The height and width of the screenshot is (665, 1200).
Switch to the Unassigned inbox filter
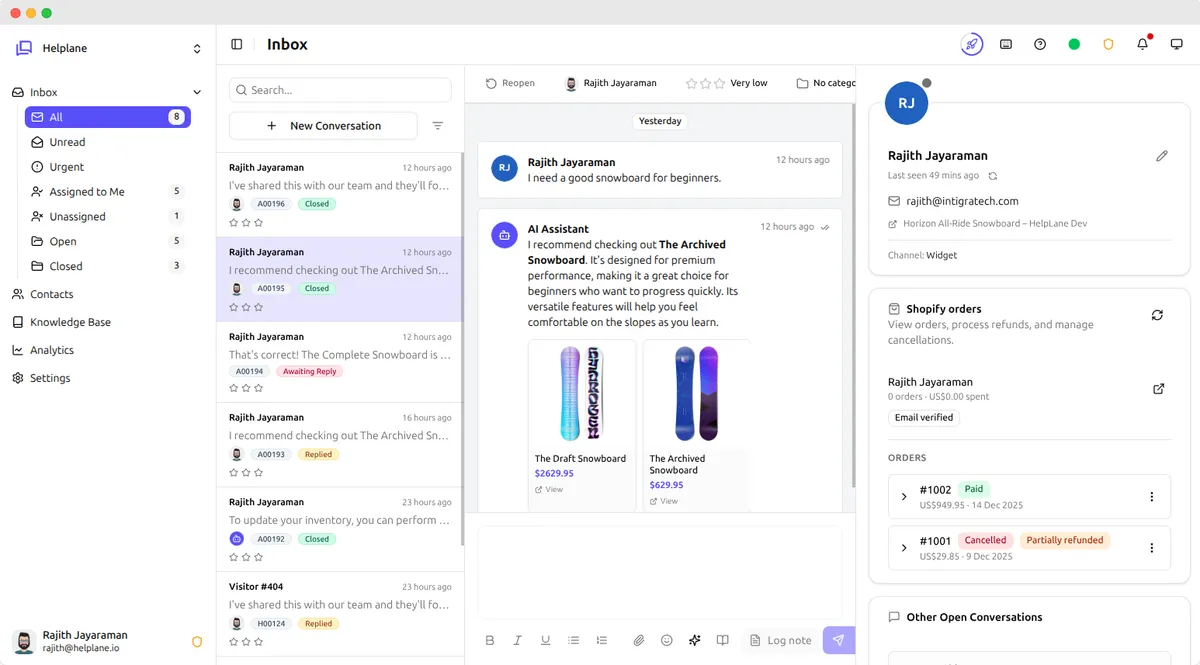point(77,216)
